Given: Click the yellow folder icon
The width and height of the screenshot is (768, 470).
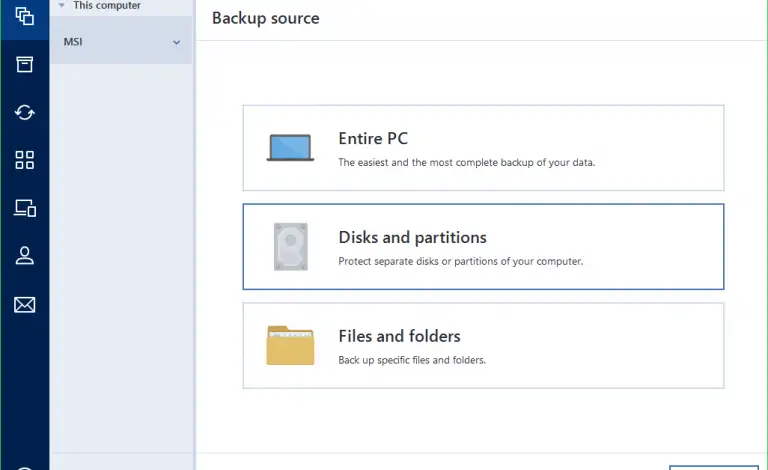Looking at the screenshot, I should tap(290, 345).
